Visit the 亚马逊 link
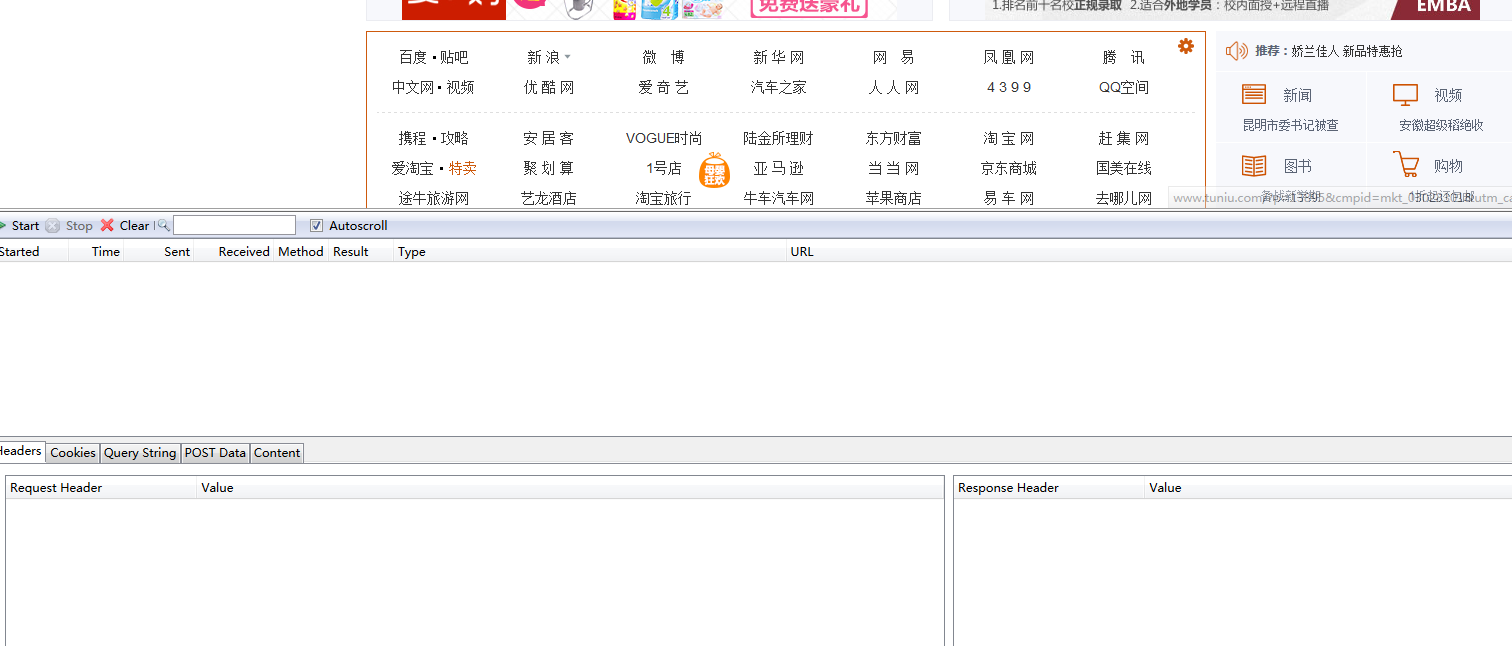This screenshot has width=1512, height=646. point(778,168)
